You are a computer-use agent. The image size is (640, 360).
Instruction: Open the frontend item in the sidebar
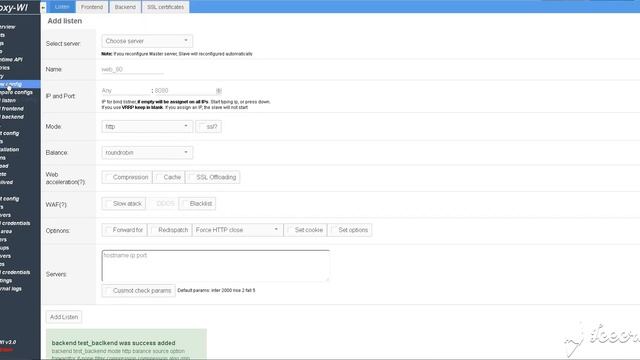(12, 109)
